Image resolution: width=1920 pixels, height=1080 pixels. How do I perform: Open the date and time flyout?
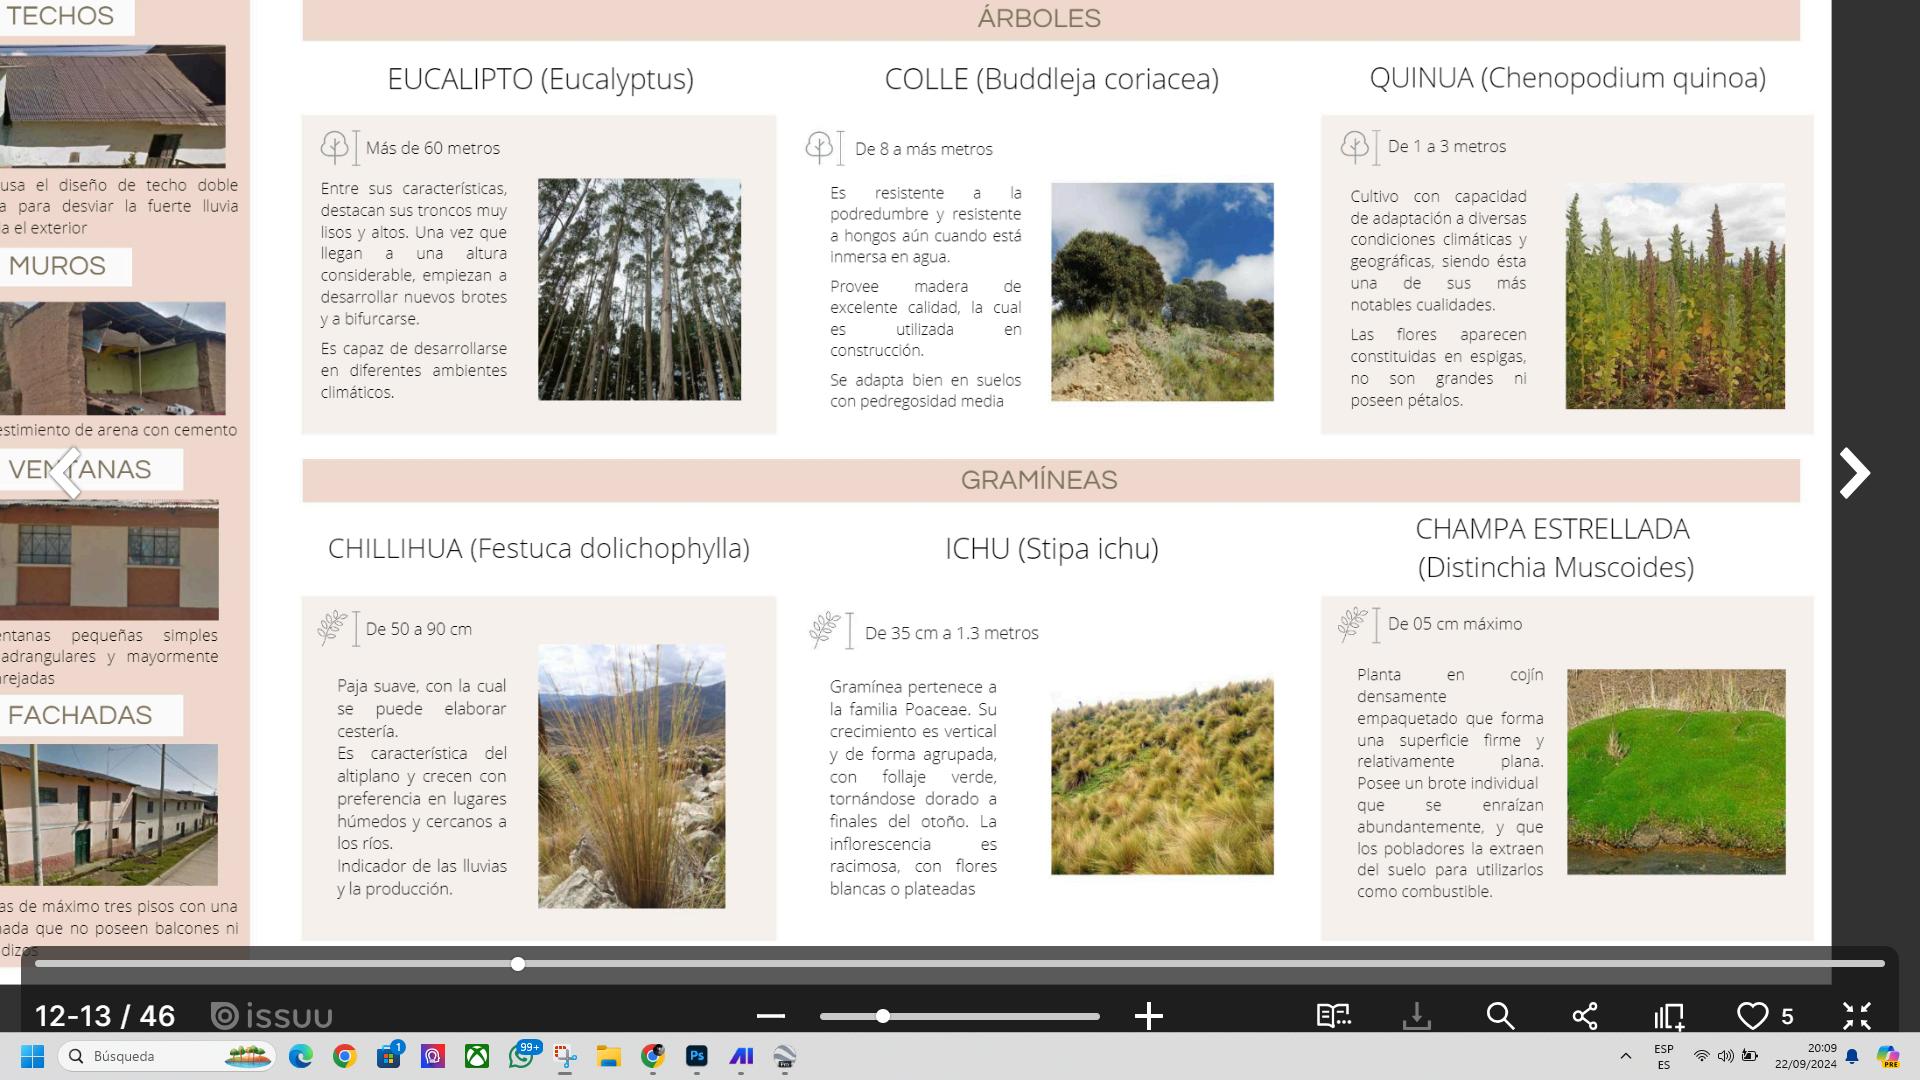pos(1806,1056)
